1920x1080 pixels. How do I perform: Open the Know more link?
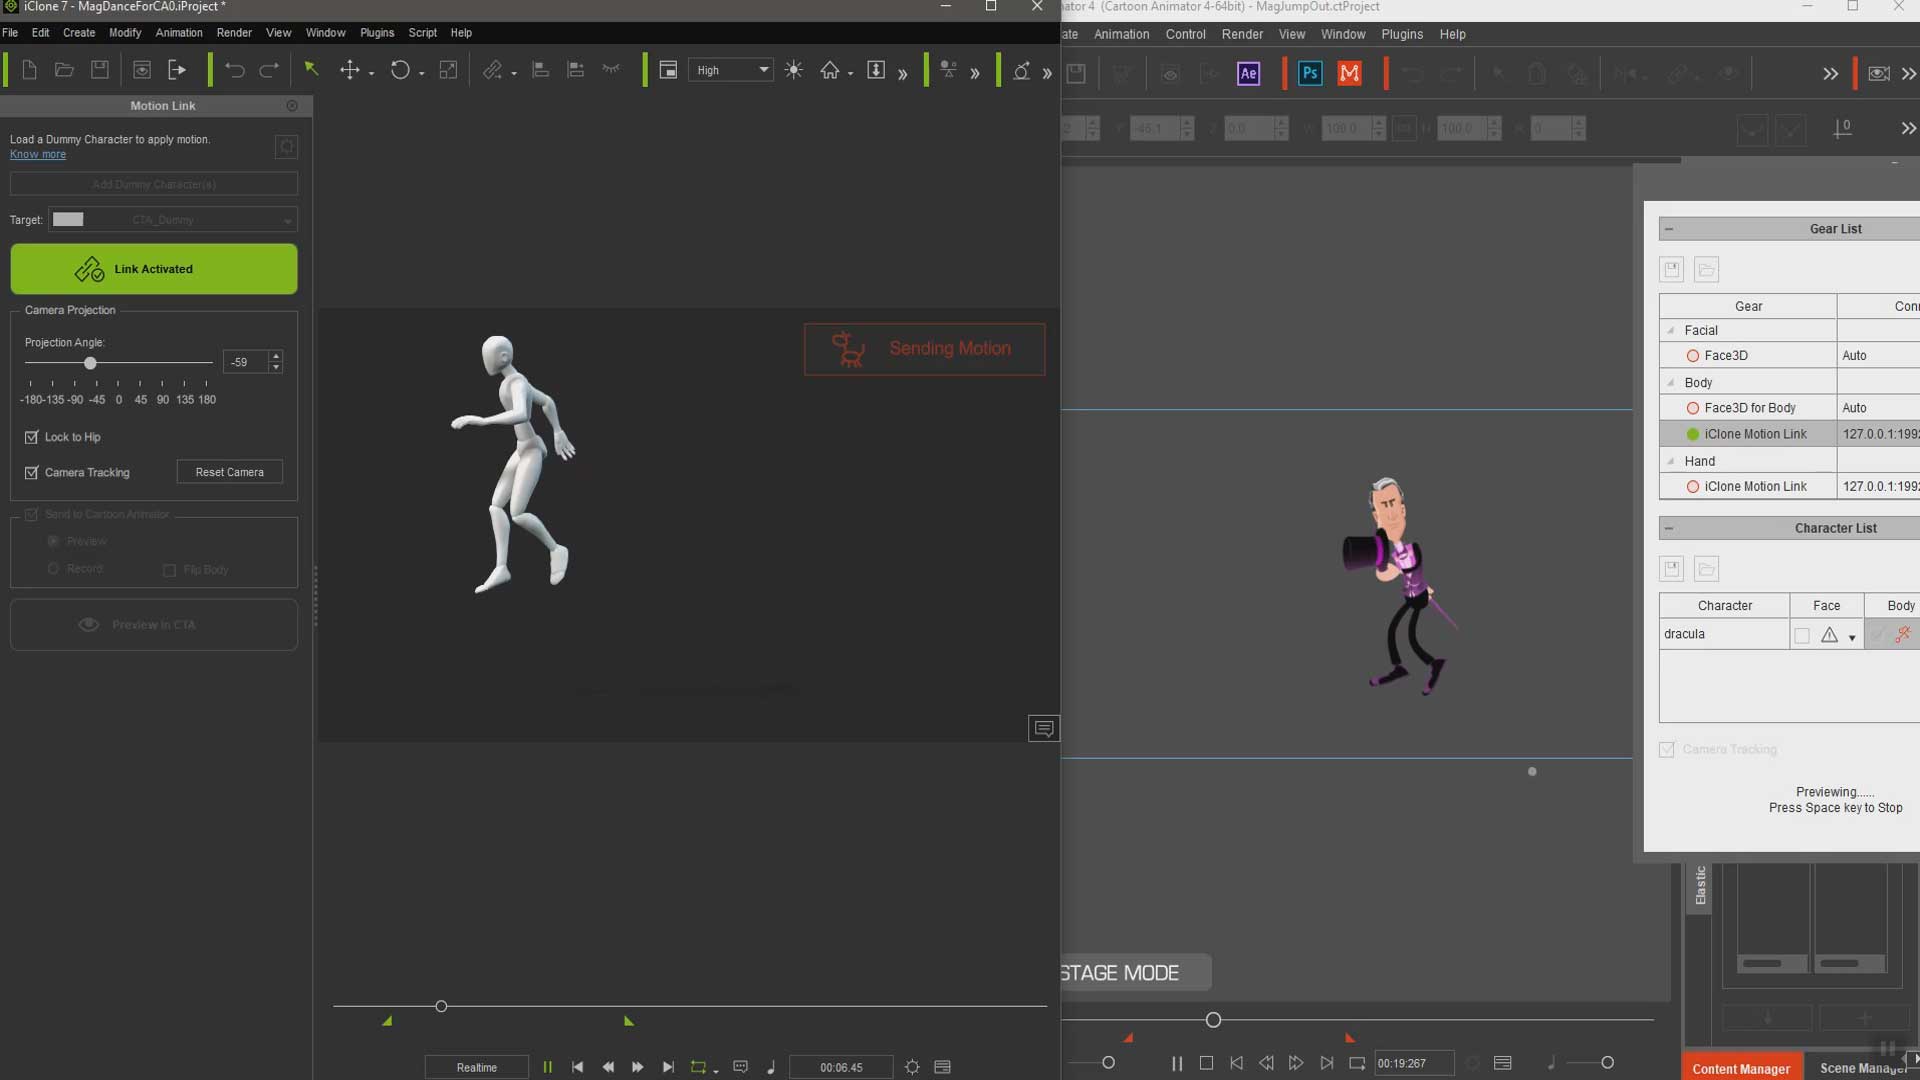[x=38, y=154]
